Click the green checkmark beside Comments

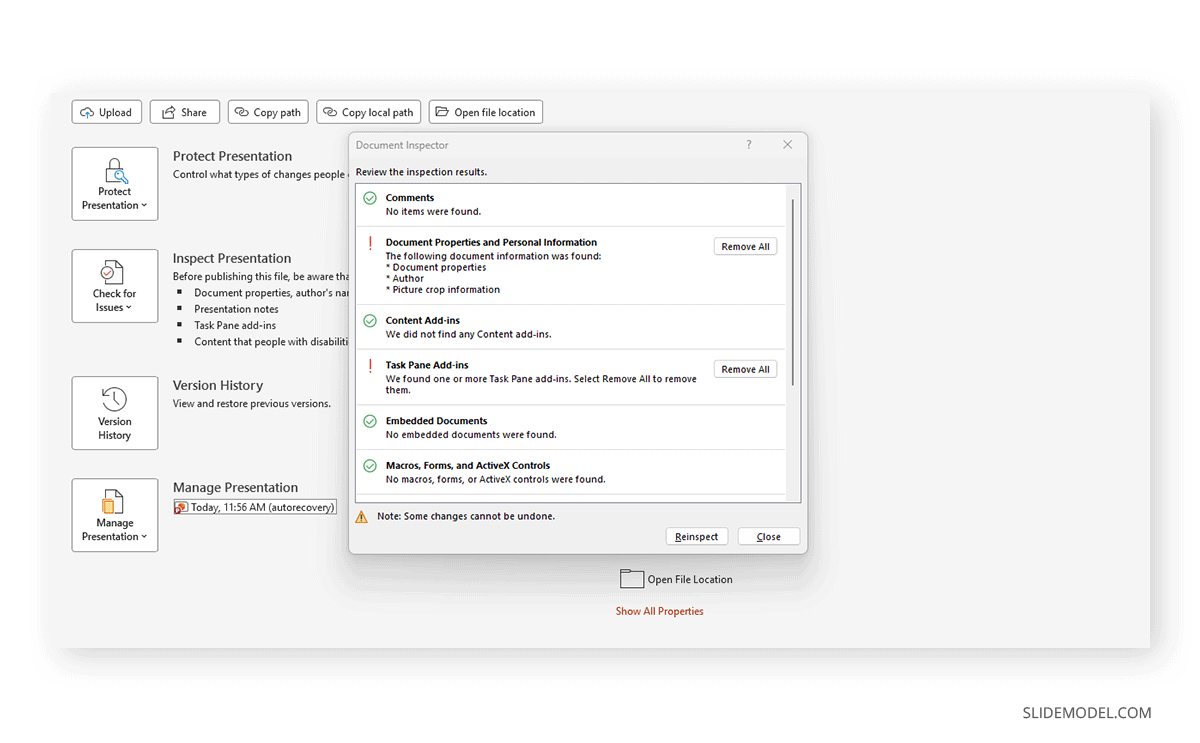coord(370,199)
